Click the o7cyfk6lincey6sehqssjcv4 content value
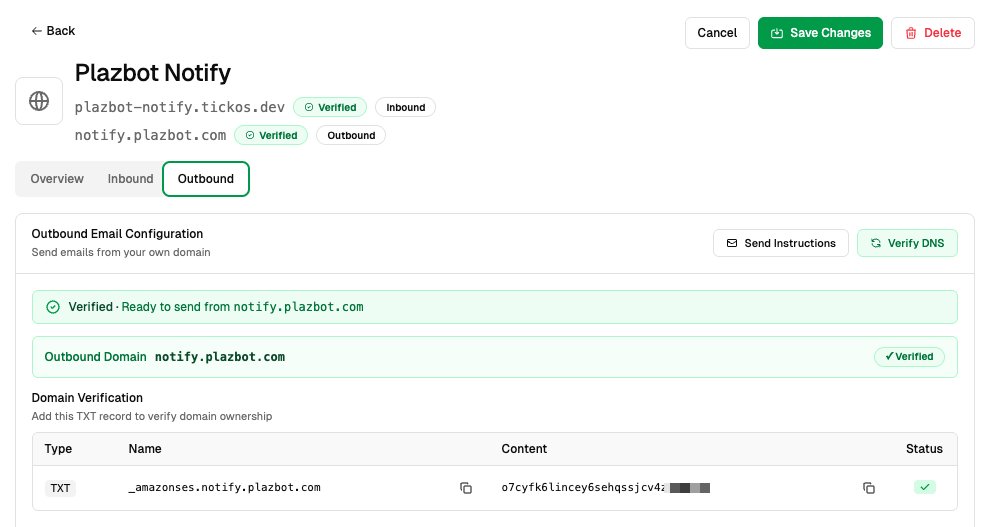Viewport: 992px width, 527px height. click(x=605, y=487)
